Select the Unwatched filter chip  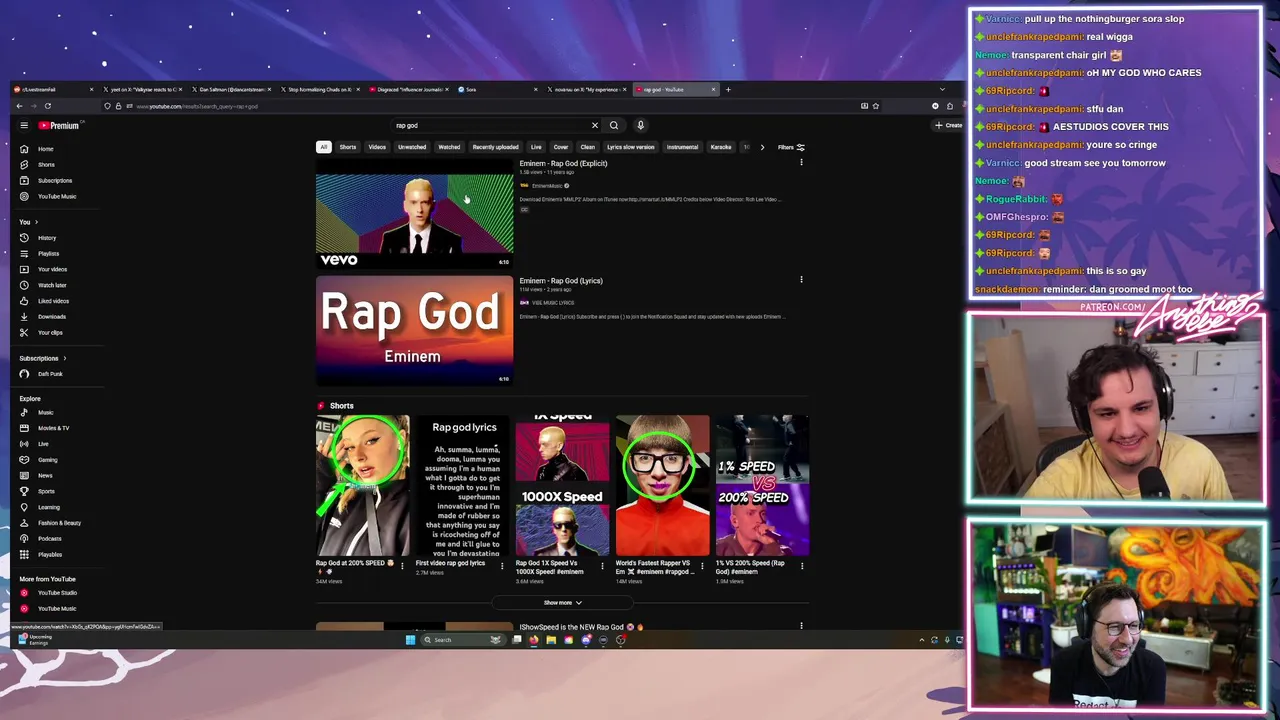[x=412, y=147]
